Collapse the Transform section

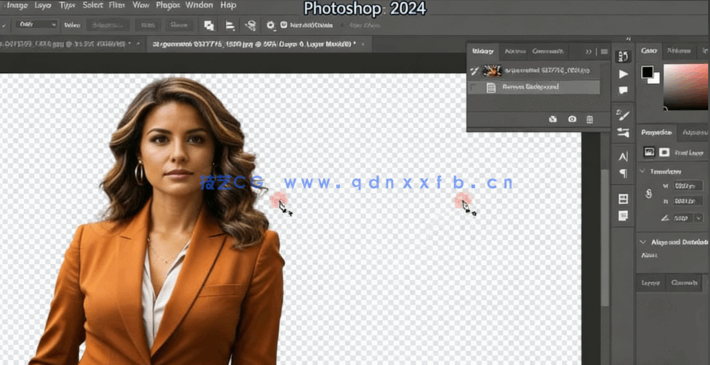(x=642, y=172)
